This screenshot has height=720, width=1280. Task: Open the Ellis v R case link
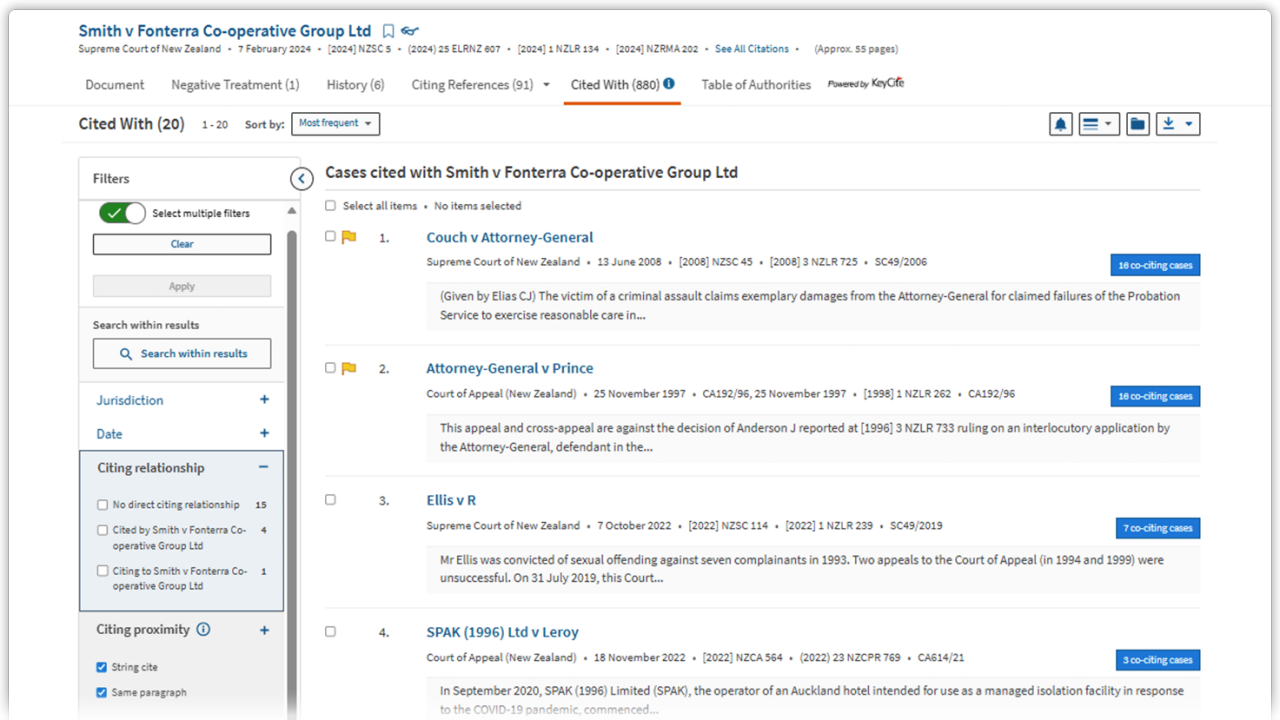[451, 500]
